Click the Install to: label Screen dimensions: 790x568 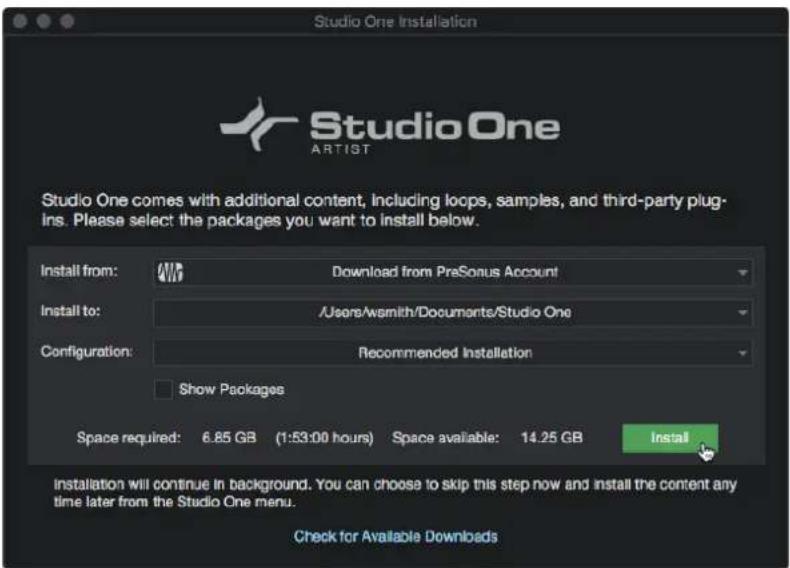pos(71,311)
